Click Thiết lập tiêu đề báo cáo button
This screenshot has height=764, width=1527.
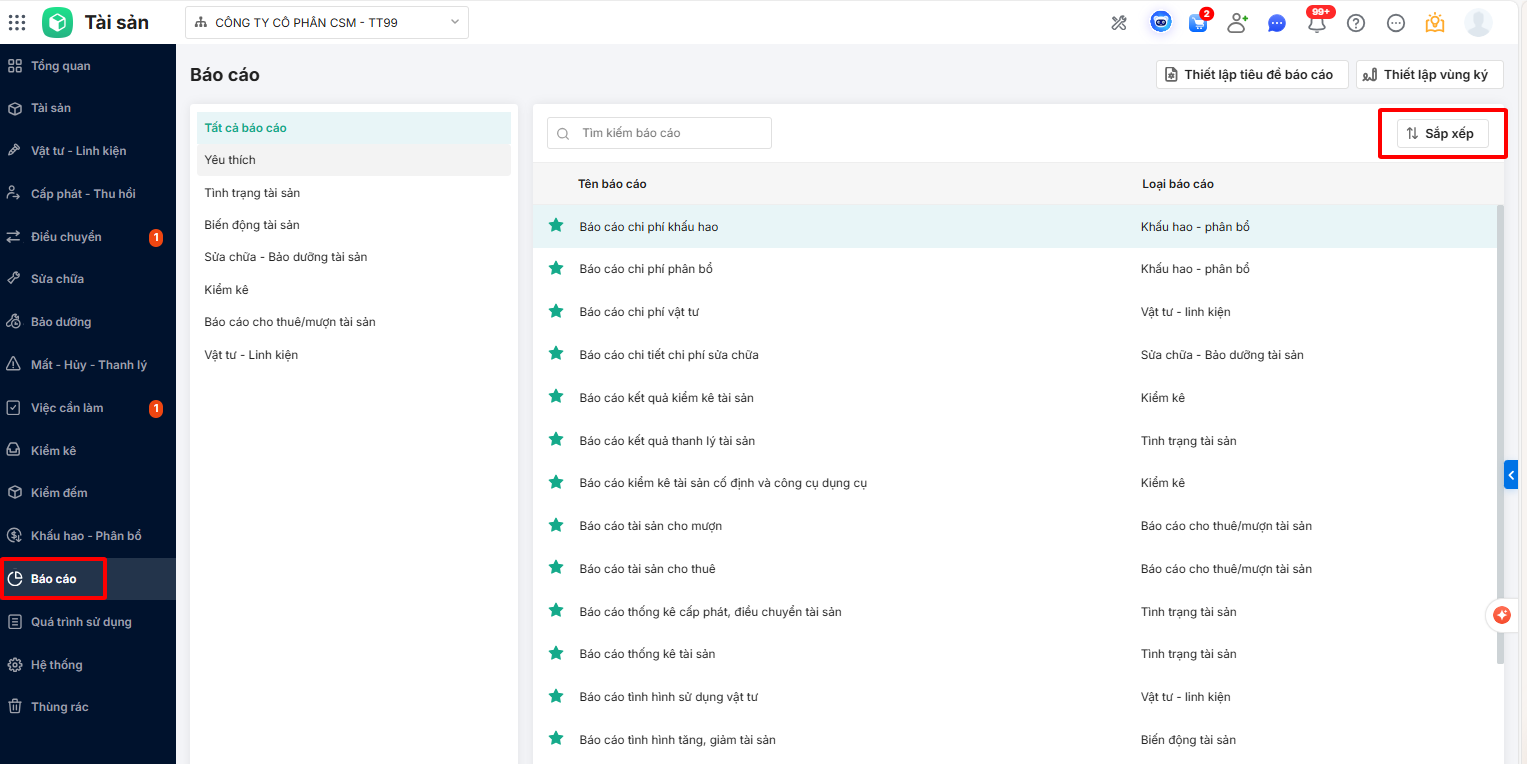tap(1251, 75)
